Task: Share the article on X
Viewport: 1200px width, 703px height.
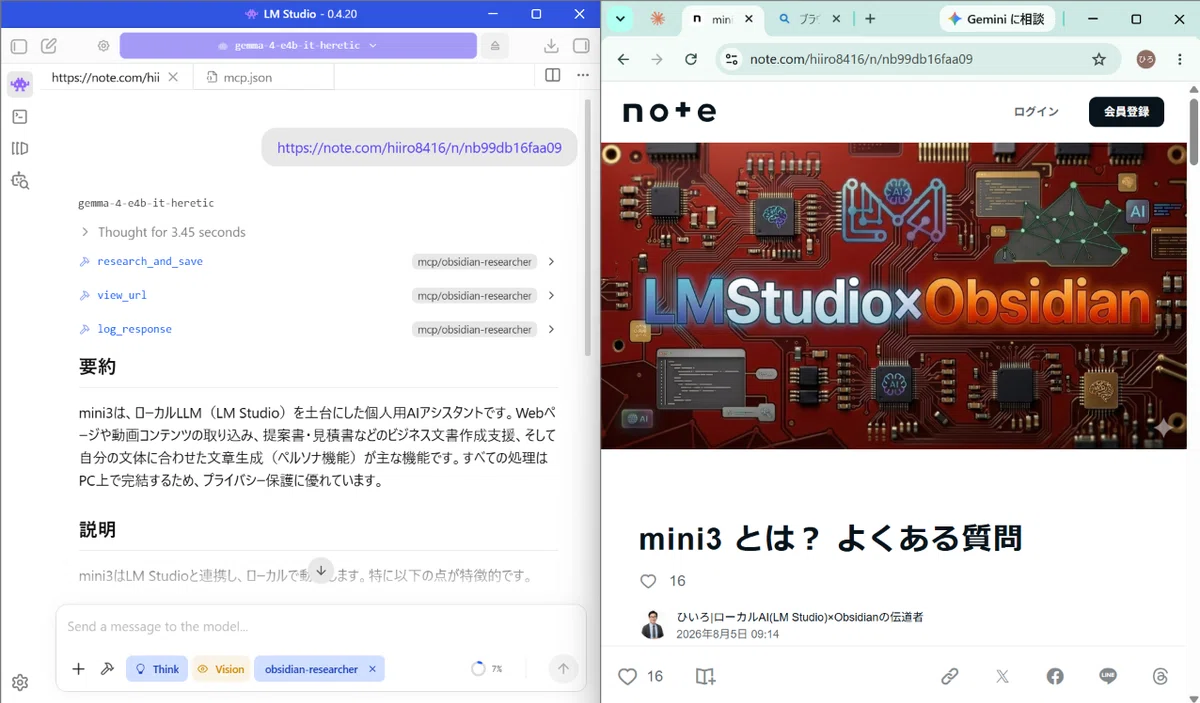Action: tap(1002, 677)
